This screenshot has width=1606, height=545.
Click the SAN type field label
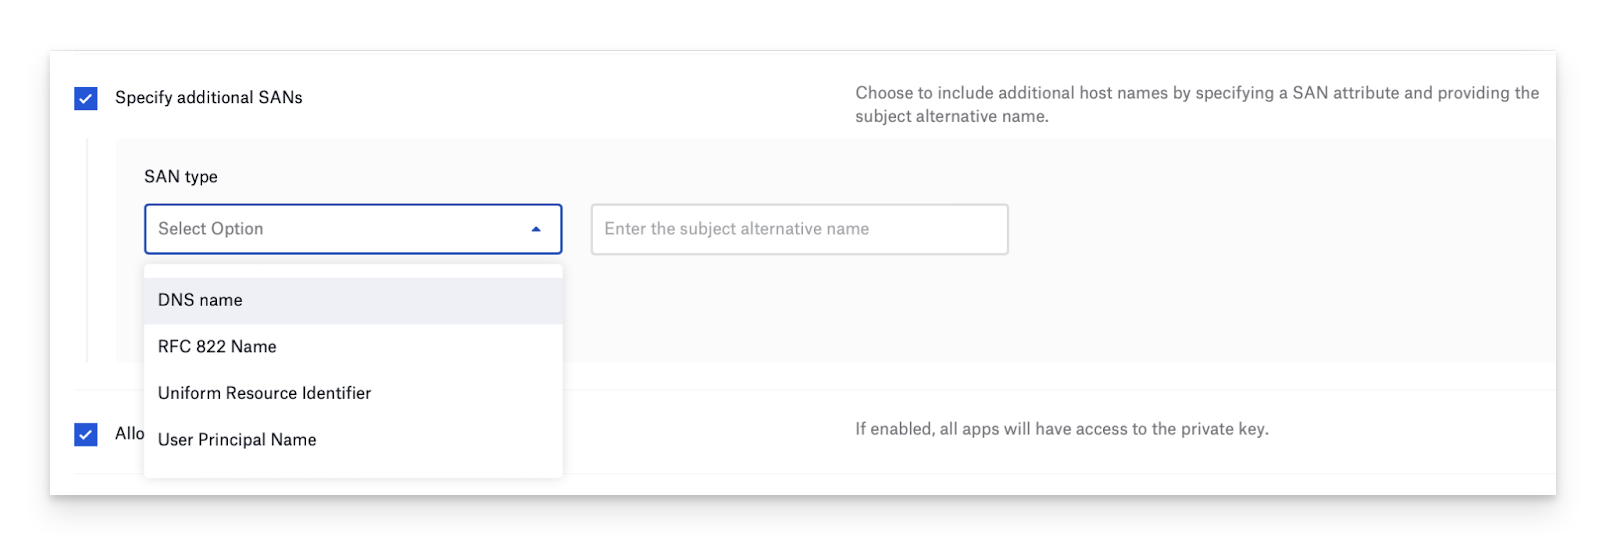click(181, 177)
